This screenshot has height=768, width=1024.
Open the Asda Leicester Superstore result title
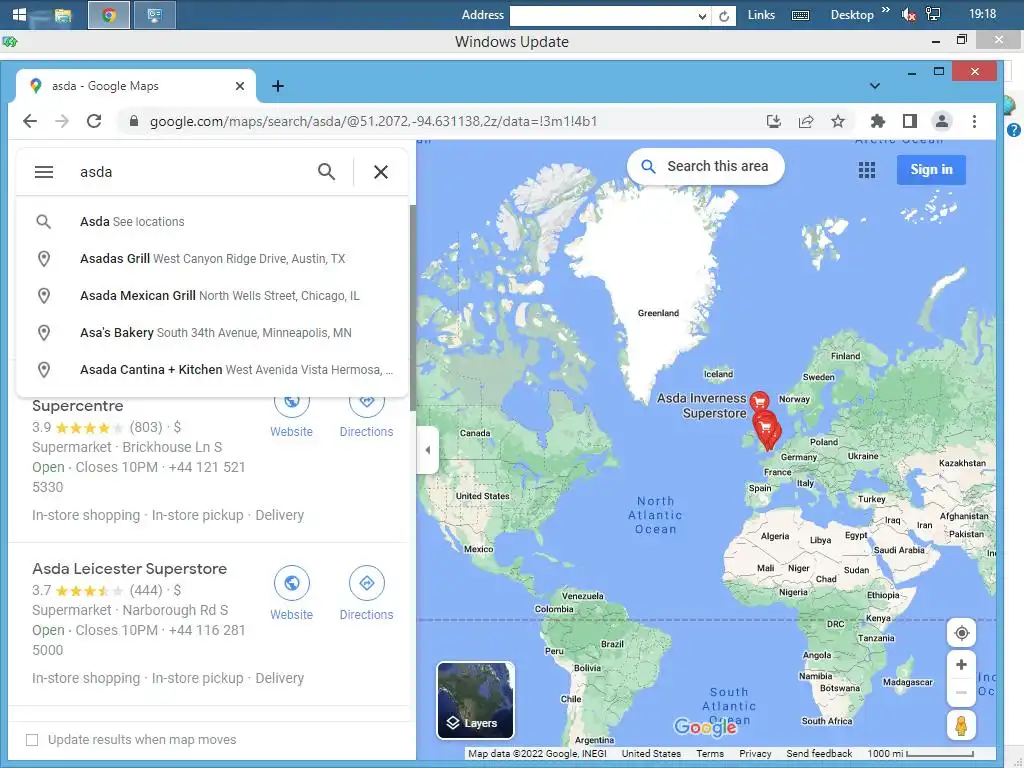[x=129, y=569]
